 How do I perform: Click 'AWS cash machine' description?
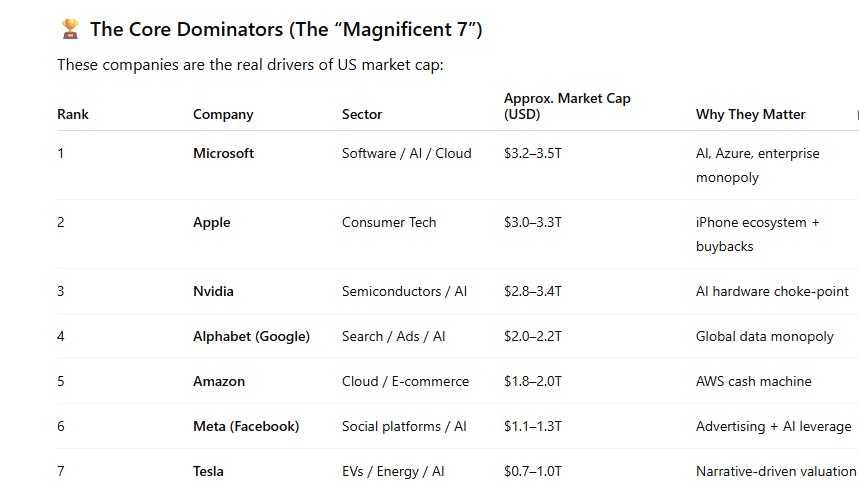(753, 381)
